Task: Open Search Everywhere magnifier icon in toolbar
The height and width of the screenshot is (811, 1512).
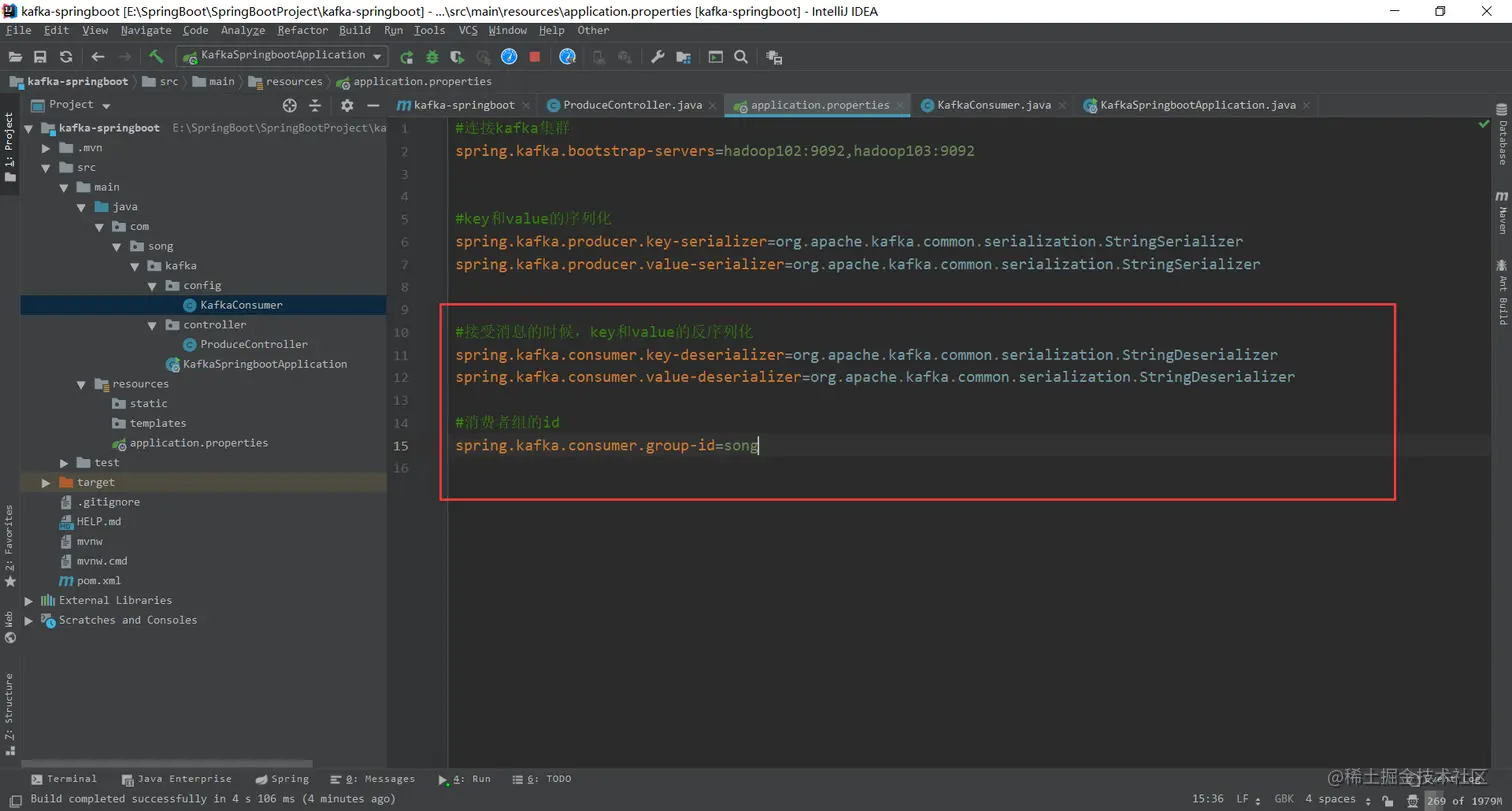Action: 741,57
